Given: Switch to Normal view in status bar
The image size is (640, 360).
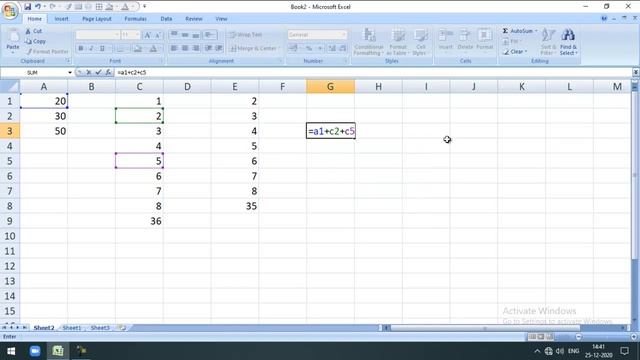Looking at the screenshot, I should (532, 337).
